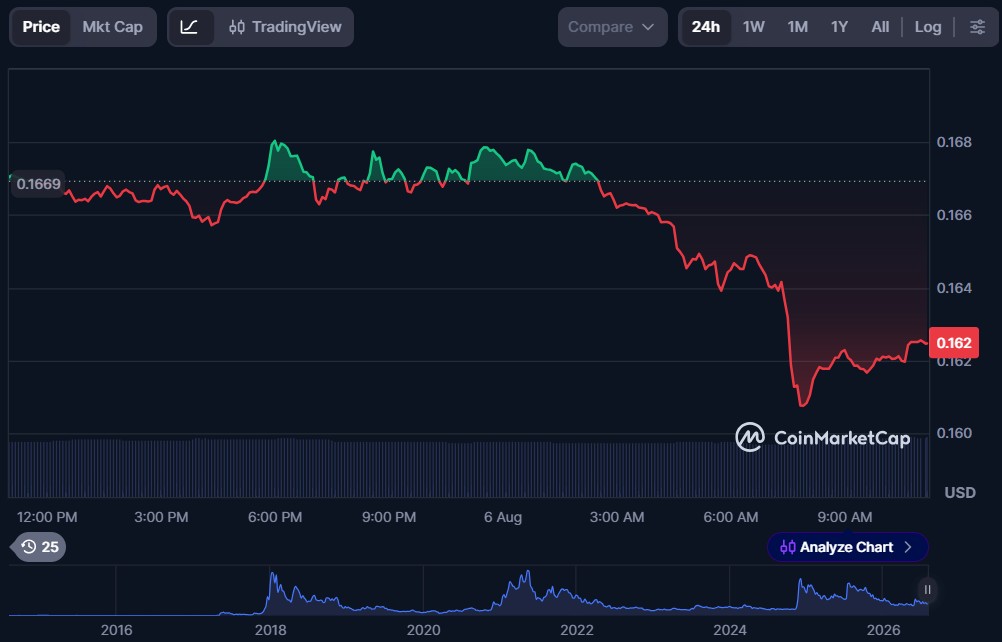The width and height of the screenshot is (1002, 642).
Task: Click the 0.166 y-axis value
Action: pos(954,215)
